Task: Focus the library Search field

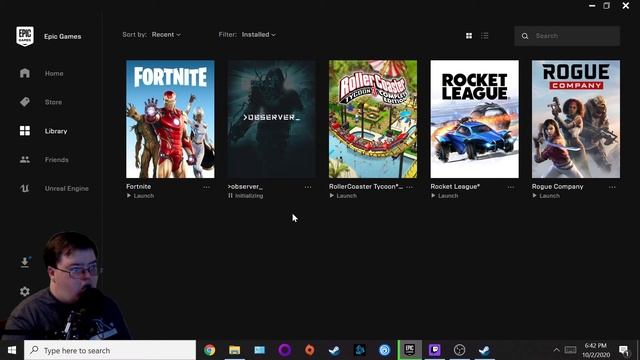Action: tap(567, 36)
